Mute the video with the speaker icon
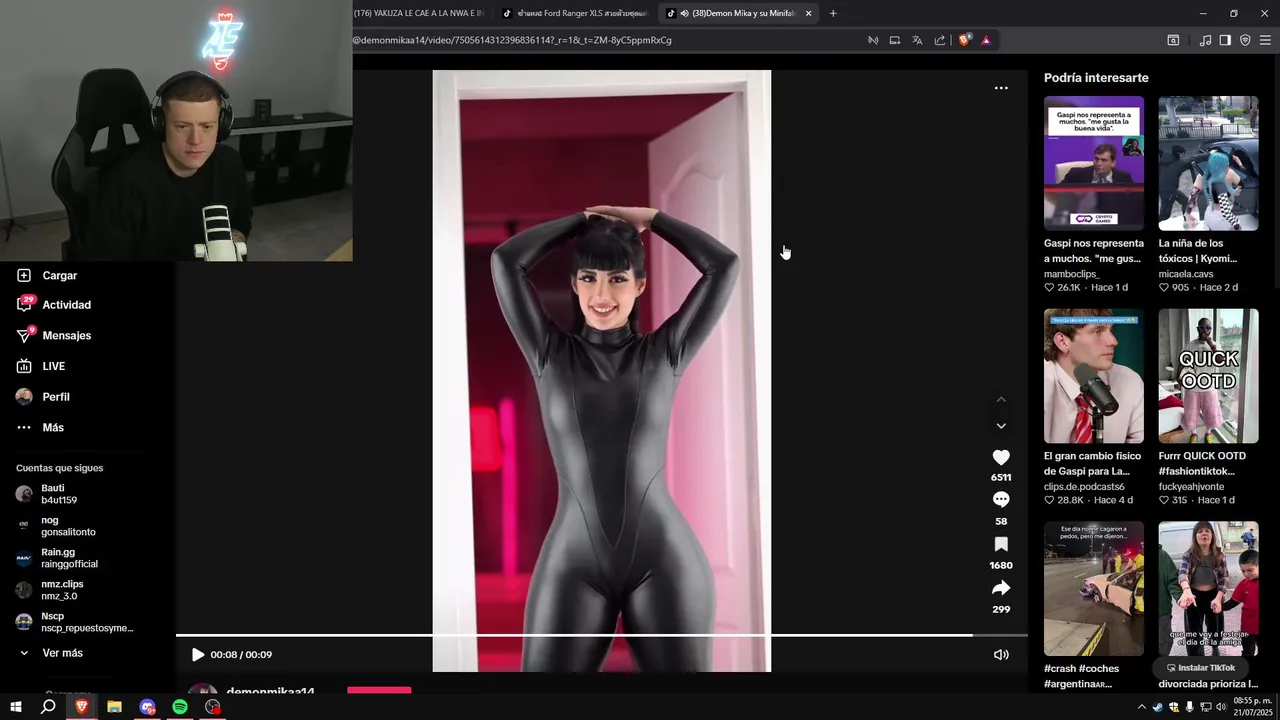 coord(1001,655)
